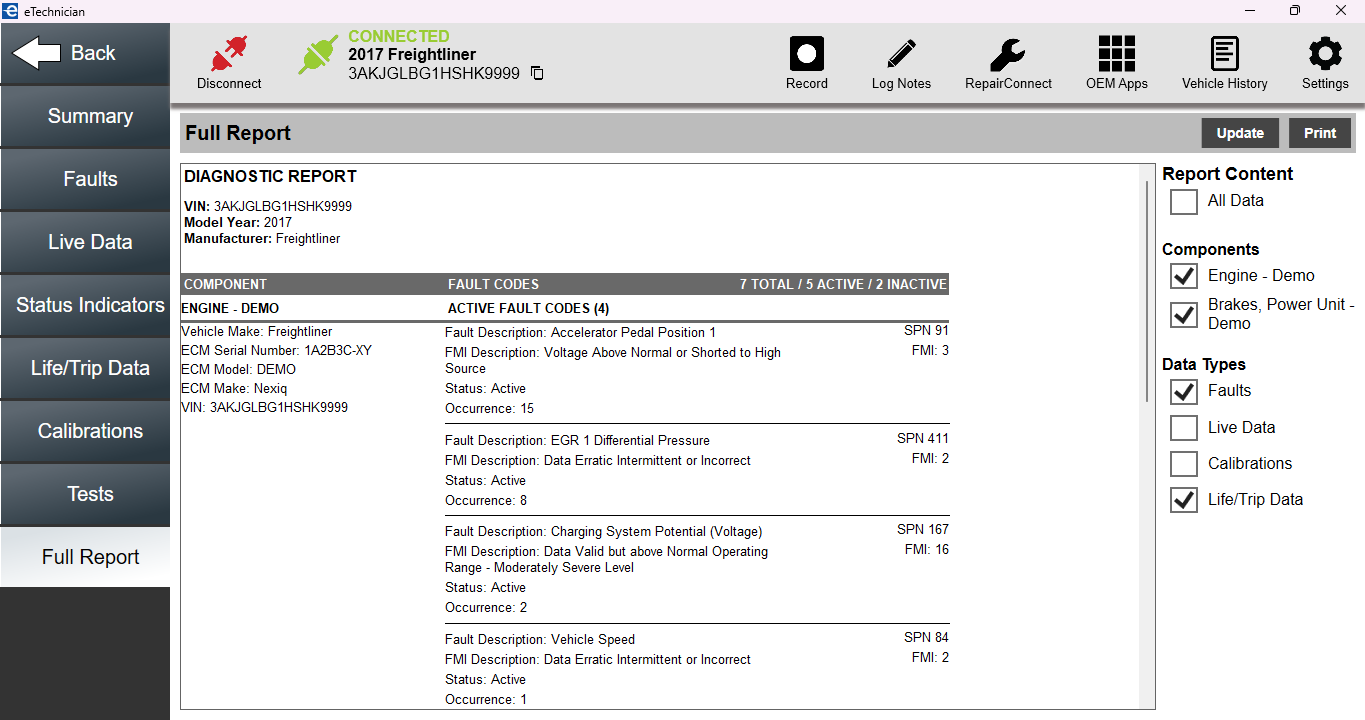The height and width of the screenshot is (720, 1365).
Task: Click Accelerator Pedal Position 1 fault description
Action: (580, 333)
